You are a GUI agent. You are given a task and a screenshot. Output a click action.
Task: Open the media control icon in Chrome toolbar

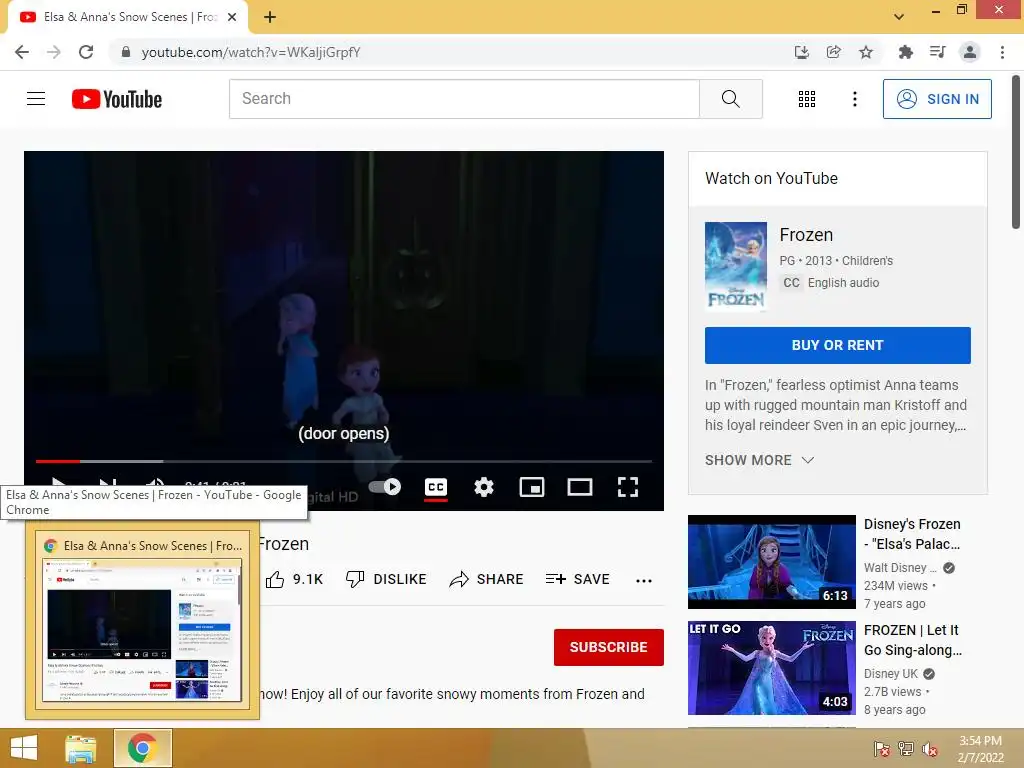point(937,52)
